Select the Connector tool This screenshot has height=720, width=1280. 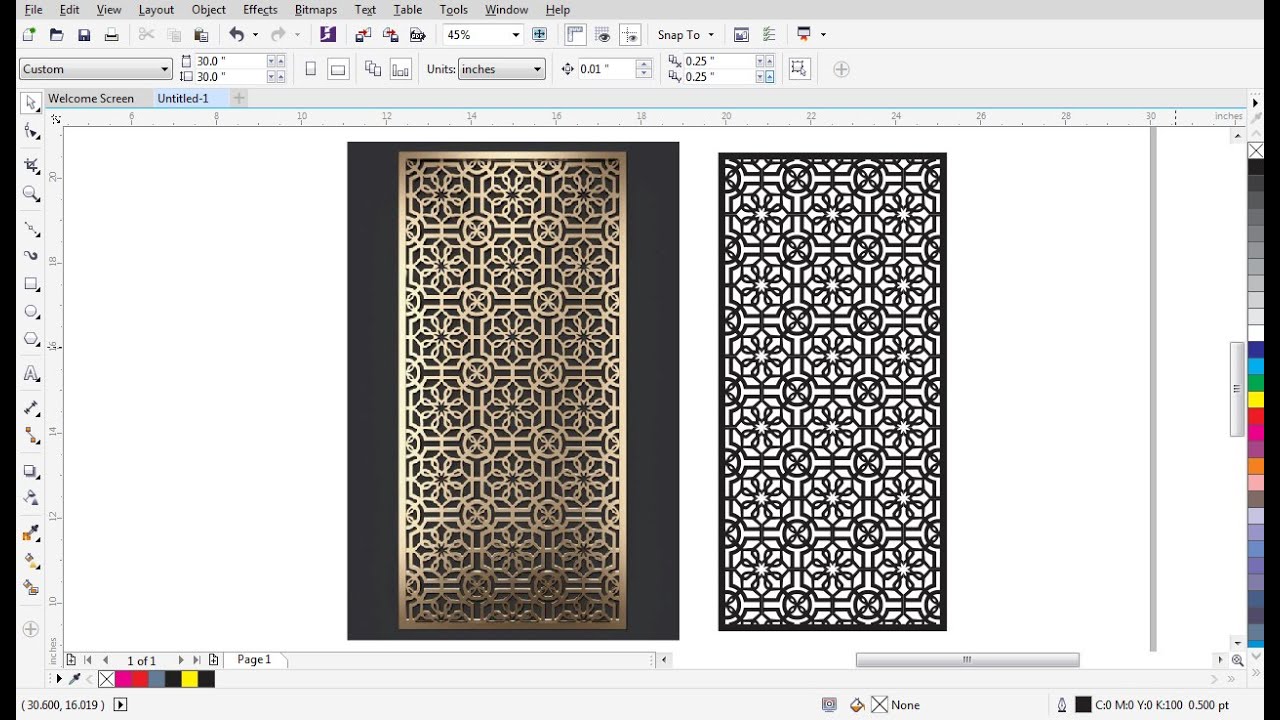click(x=31, y=436)
